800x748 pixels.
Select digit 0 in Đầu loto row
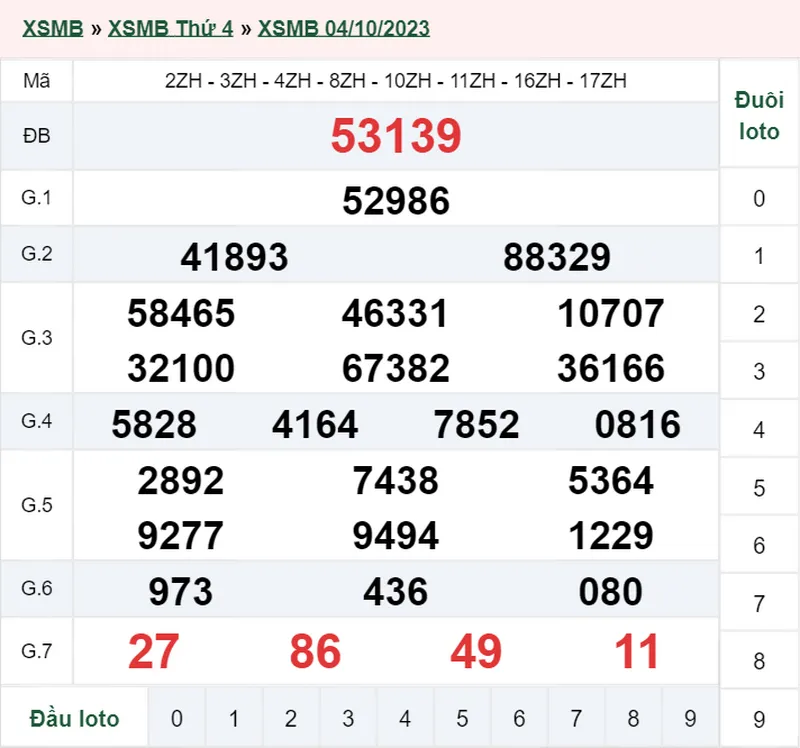click(x=177, y=718)
